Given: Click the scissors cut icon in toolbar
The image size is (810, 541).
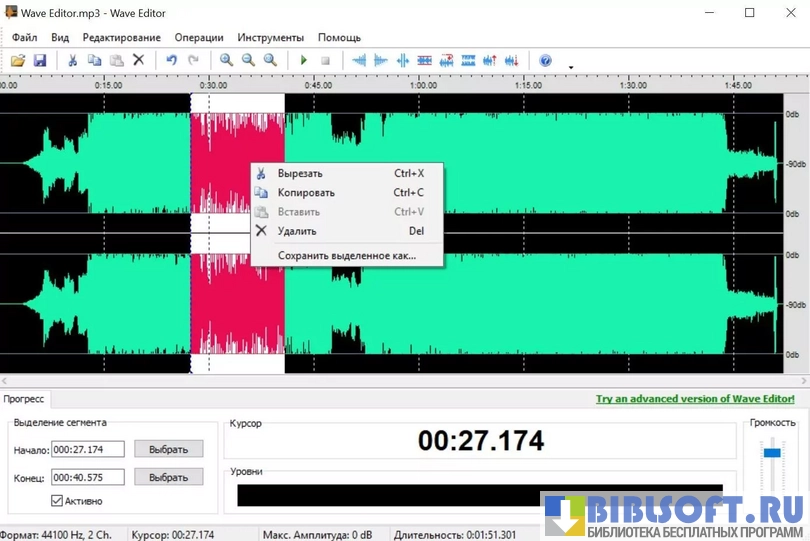Looking at the screenshot, I should (72, 60).
